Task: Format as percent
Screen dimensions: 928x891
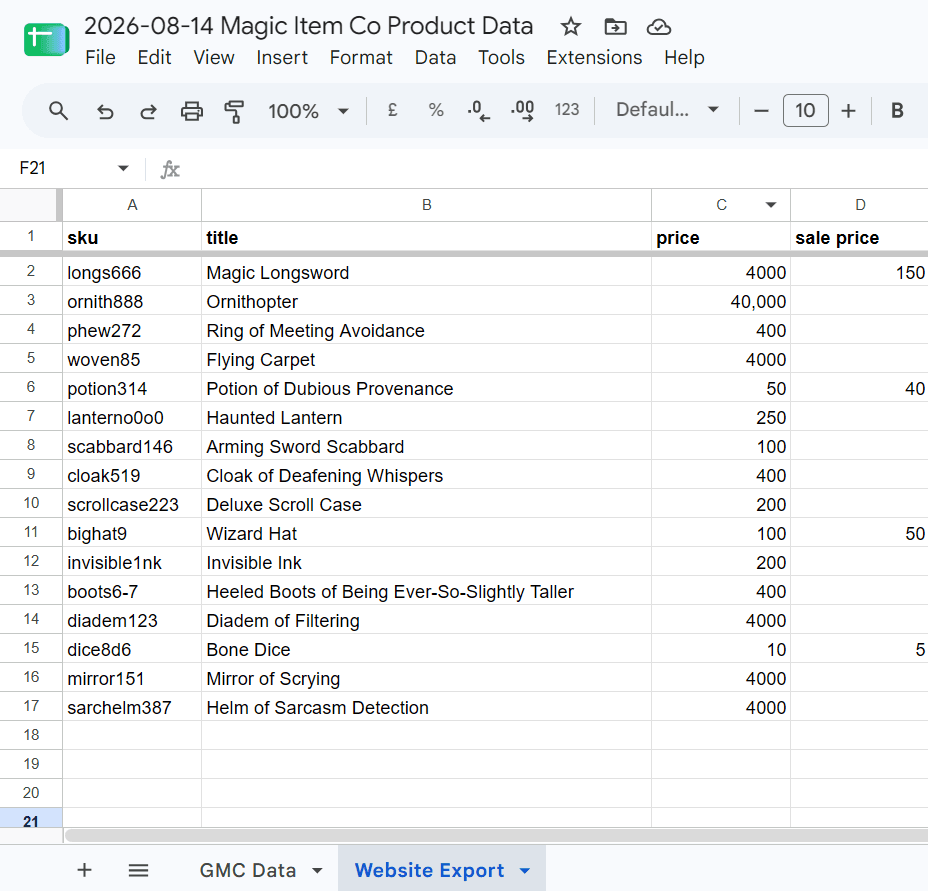Action: pyautogui.click(x=436, y=110)
